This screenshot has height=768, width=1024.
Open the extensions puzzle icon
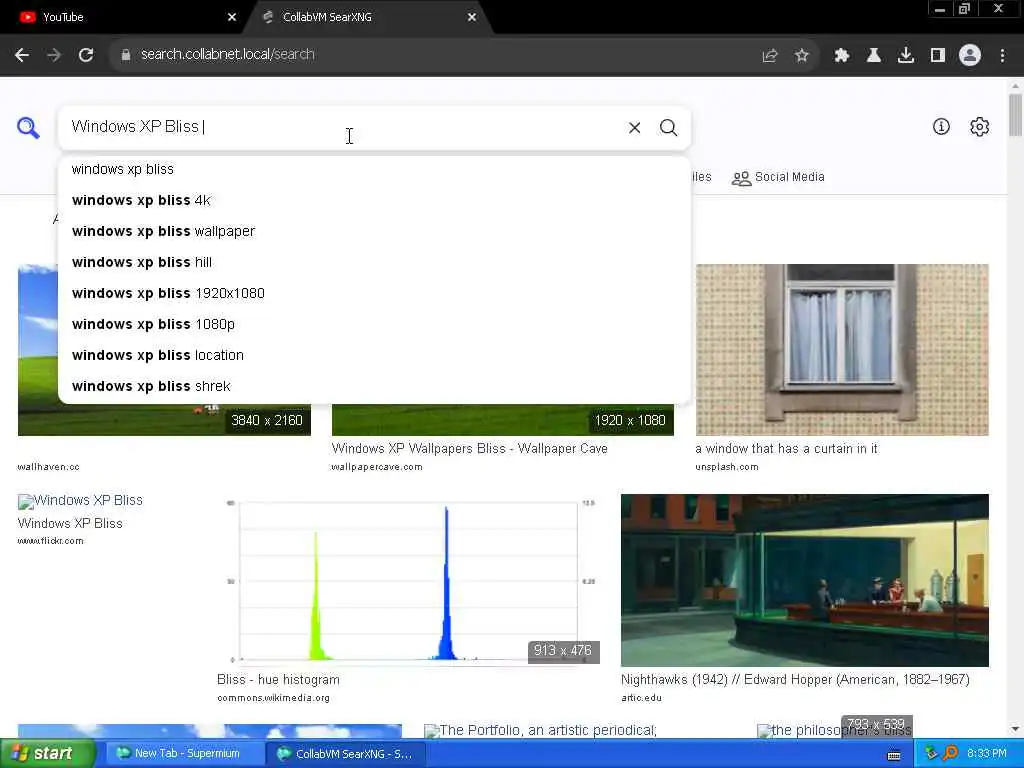coord(842,56)
